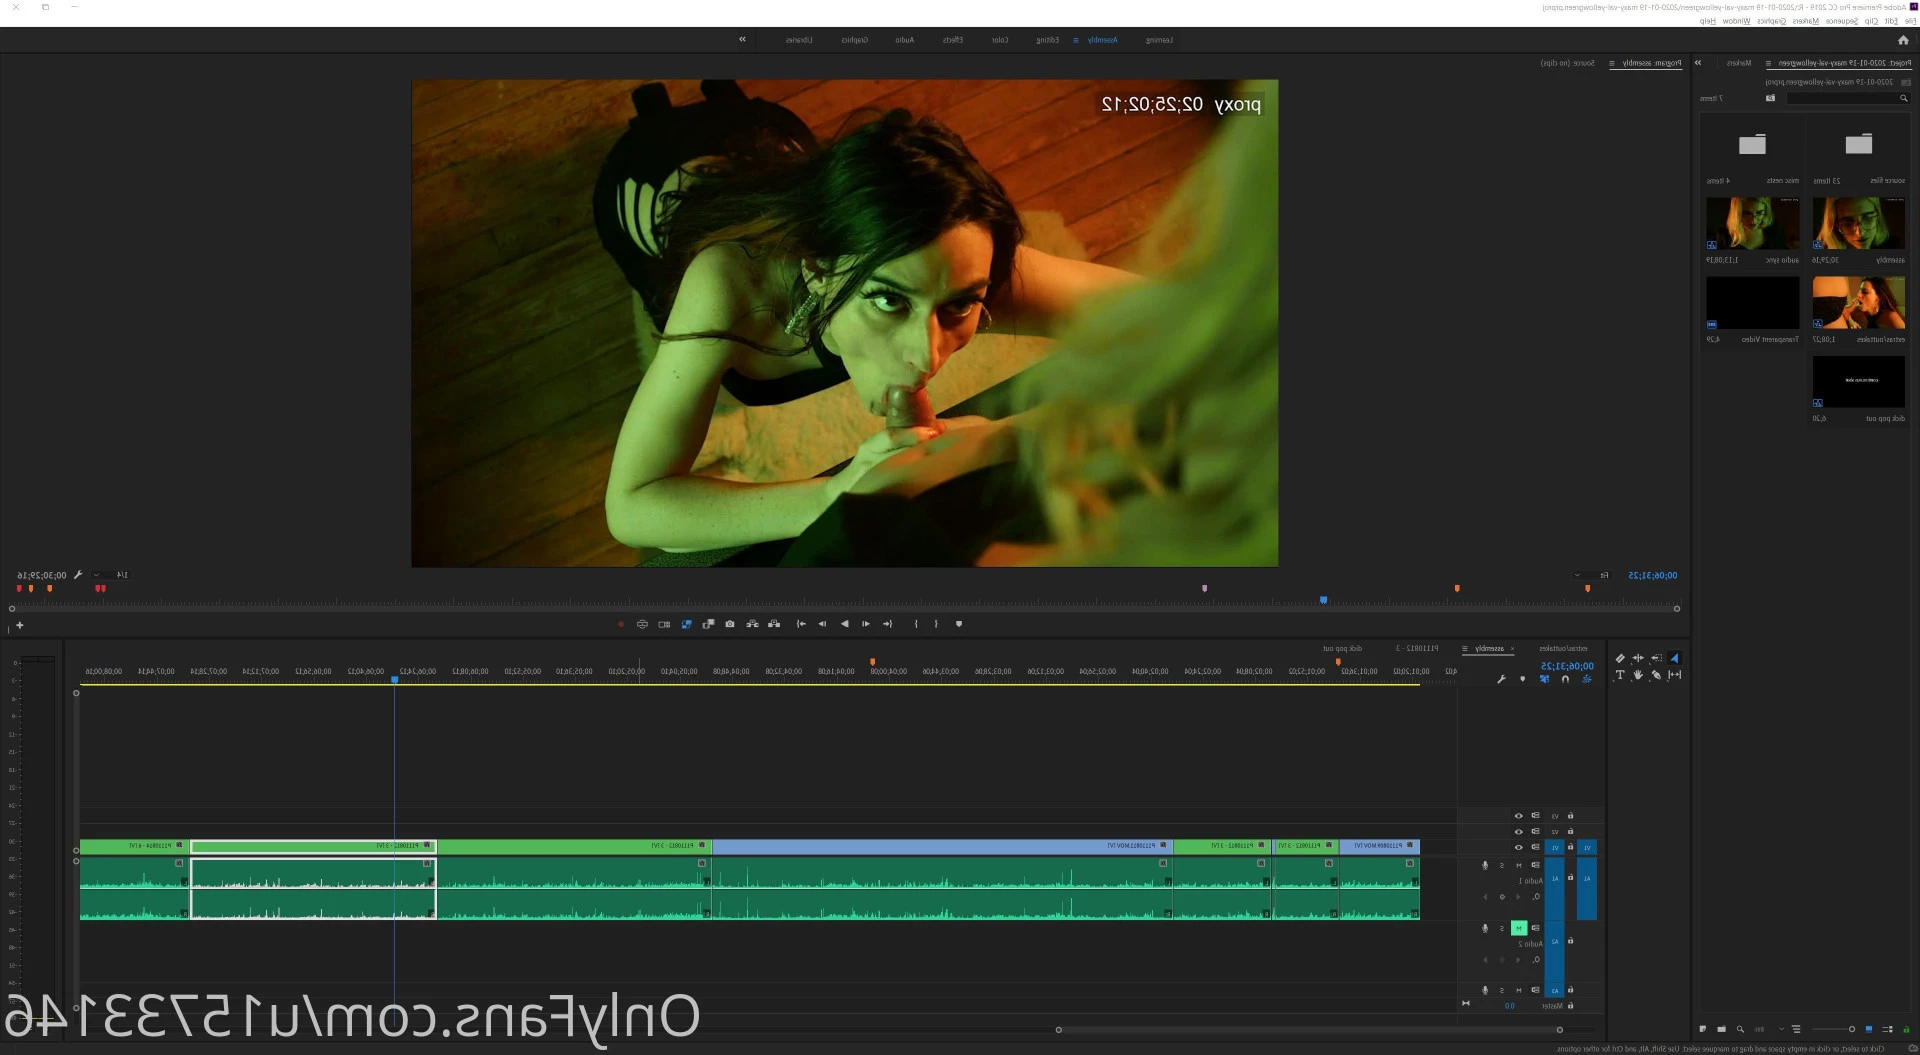Open timeline display settings wrench
The image size is (1920, 1055).
(1501, 679)
